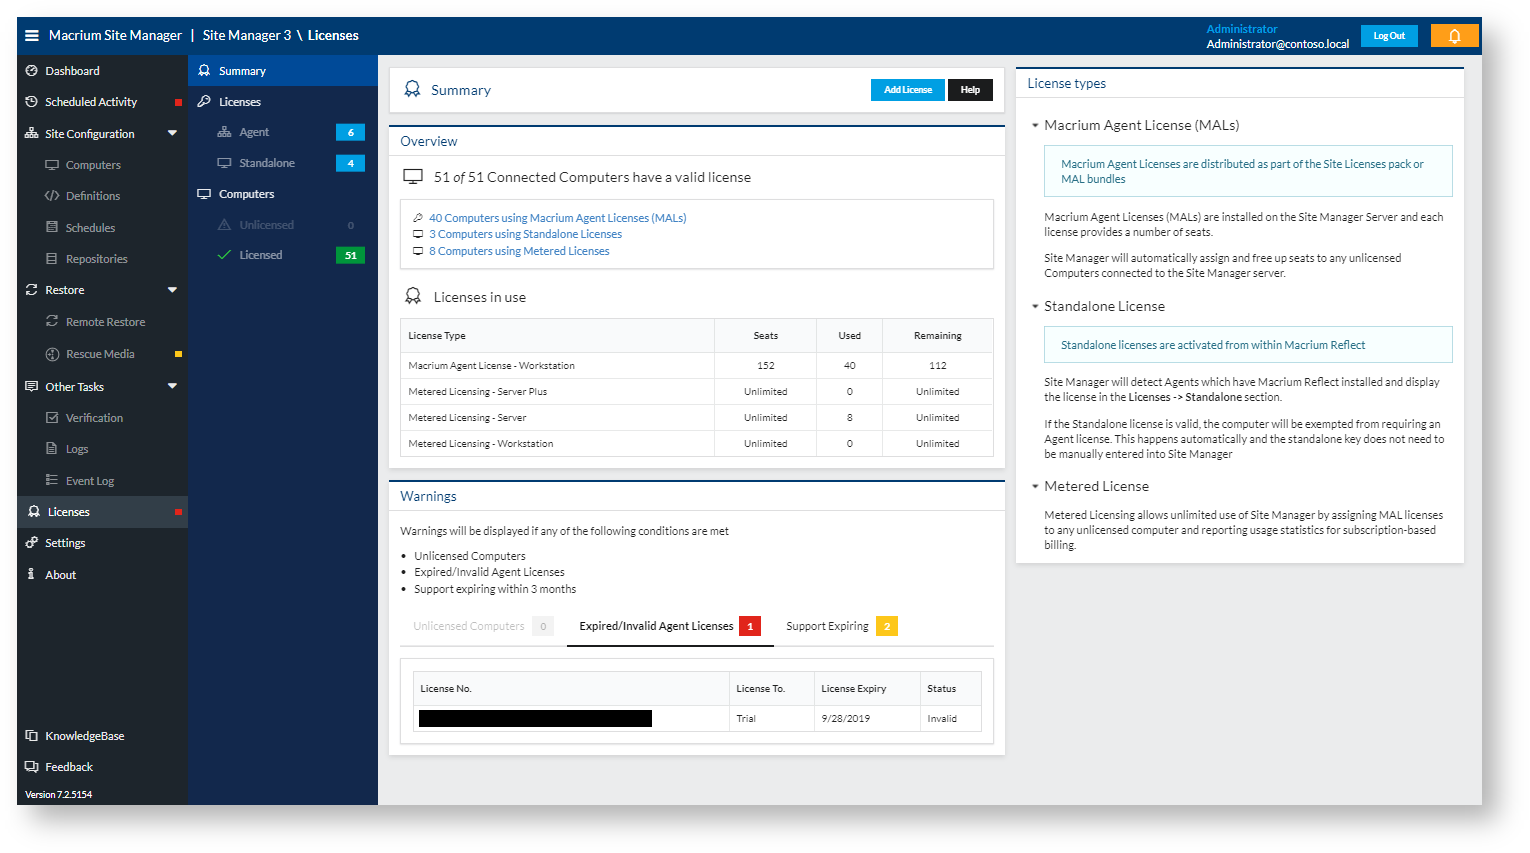This screenshot has height=853, width=1530.
Task: Click the Licenses rosette icon in sidebar
Action: [x=34, y=511]
